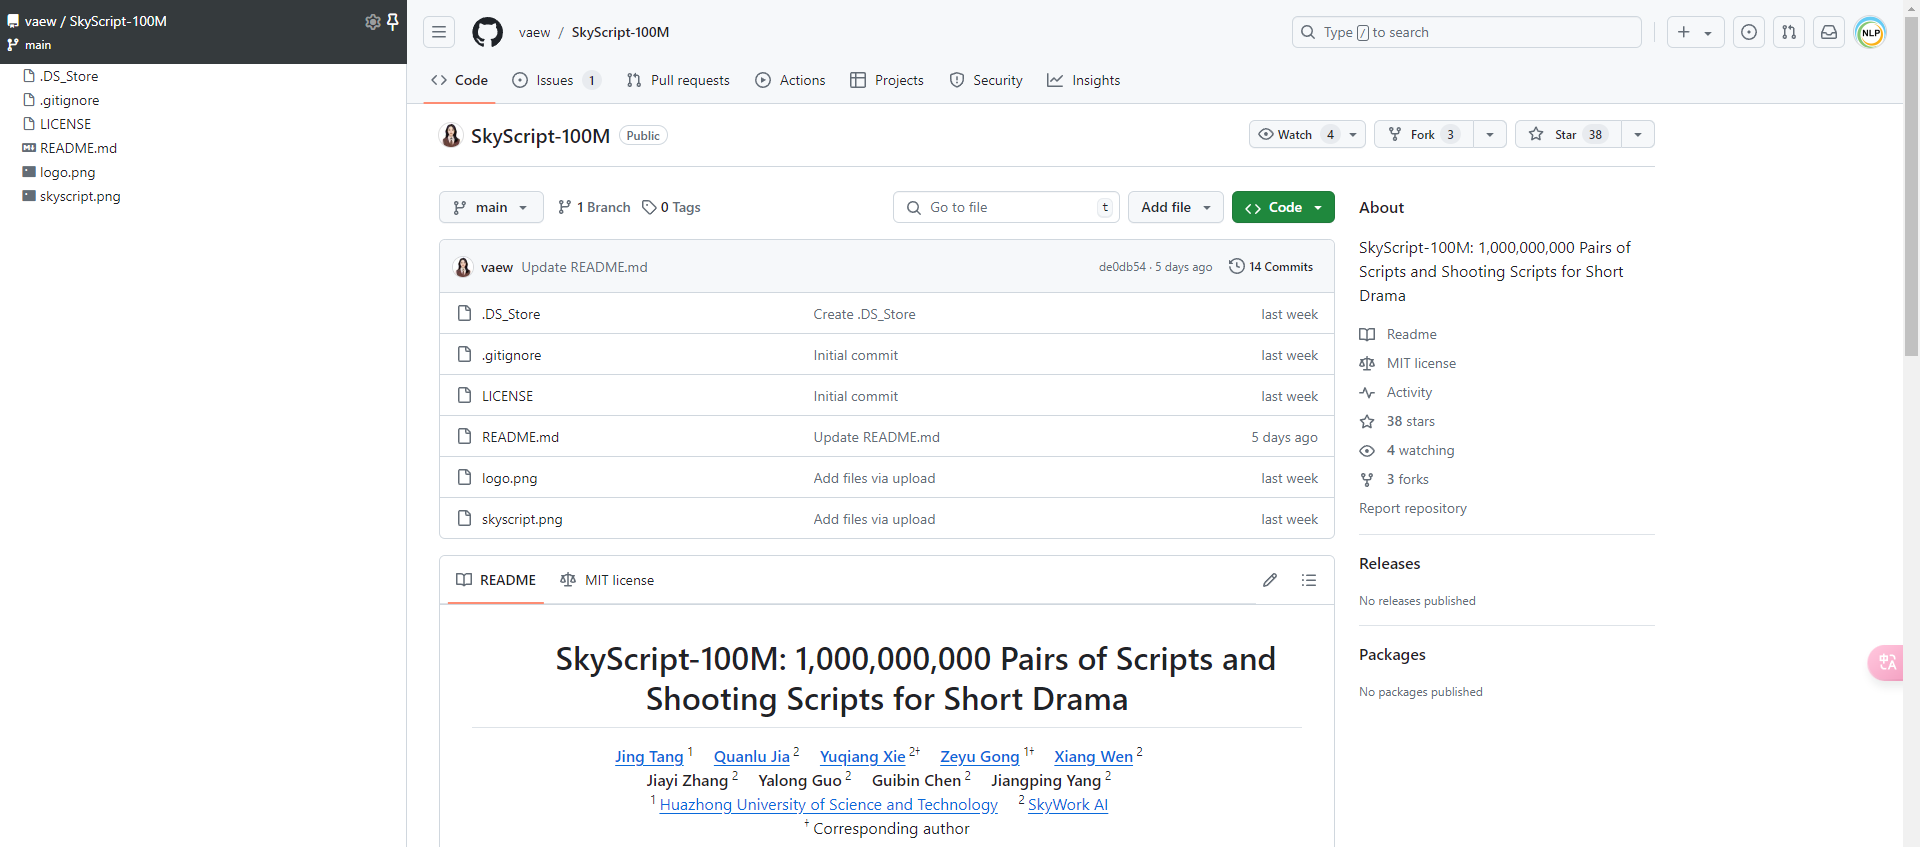Open the Jing Tang author link
1920x847 pixels.
[x=649, y=757]
